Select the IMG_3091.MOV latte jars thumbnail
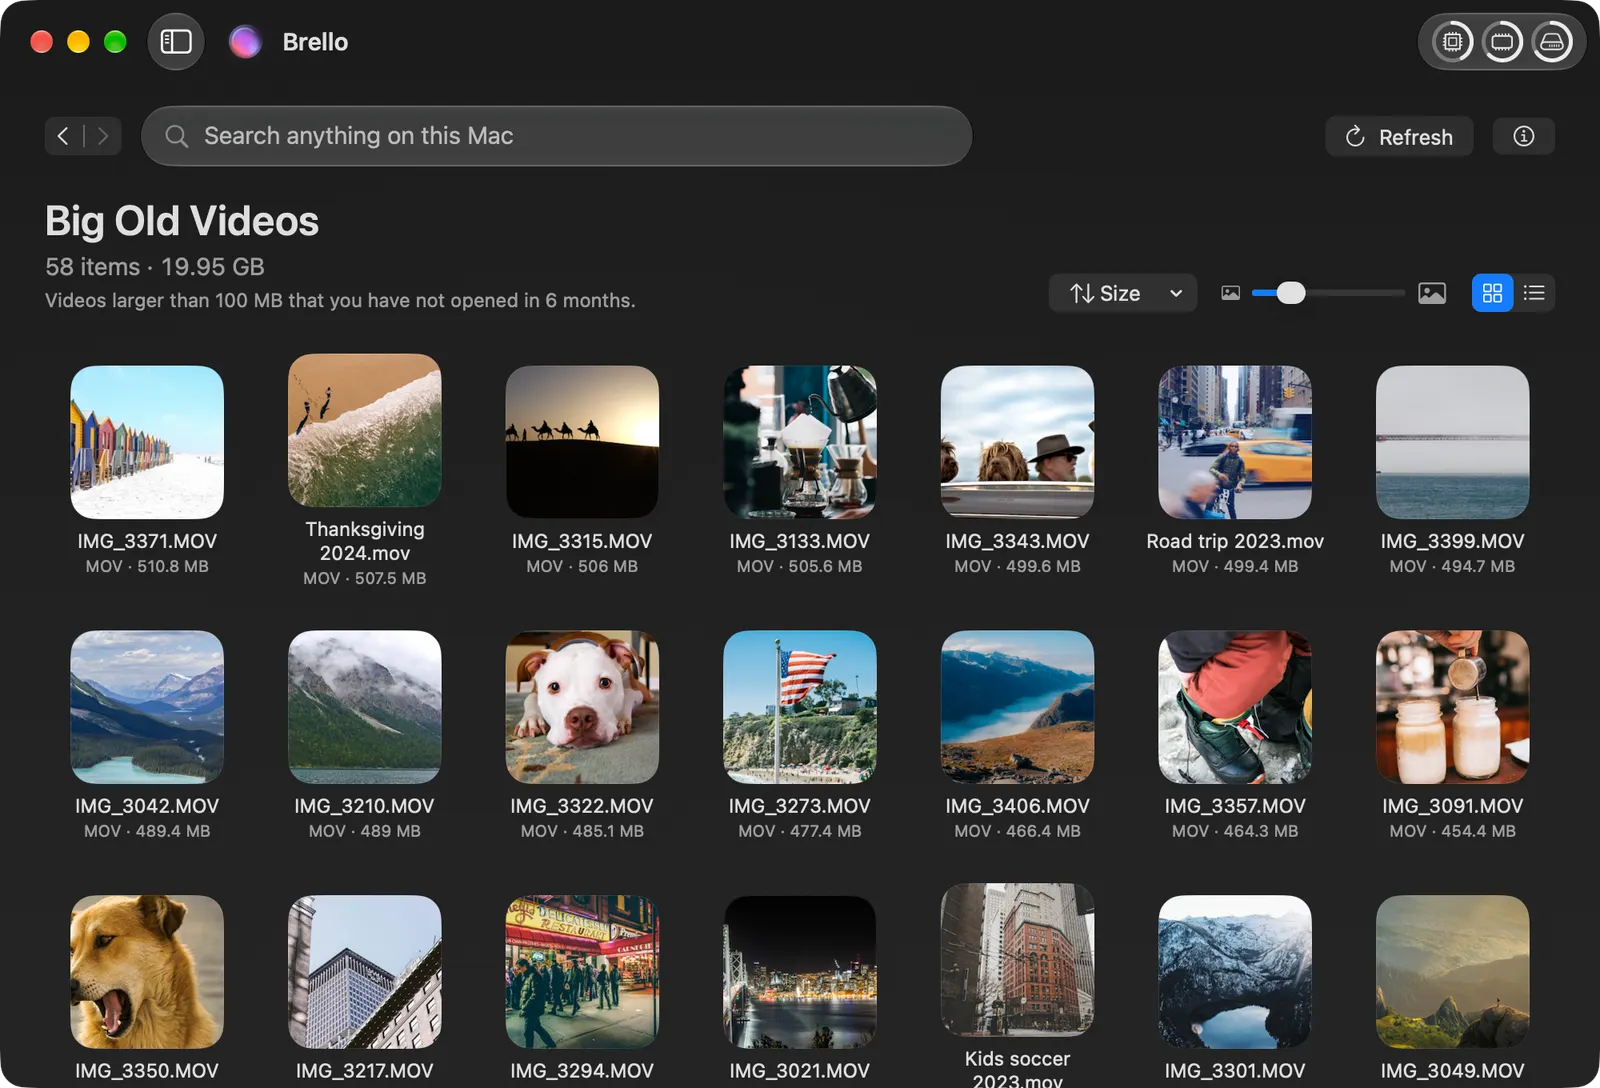The image size is (1600, 1088). [1452, 707]
